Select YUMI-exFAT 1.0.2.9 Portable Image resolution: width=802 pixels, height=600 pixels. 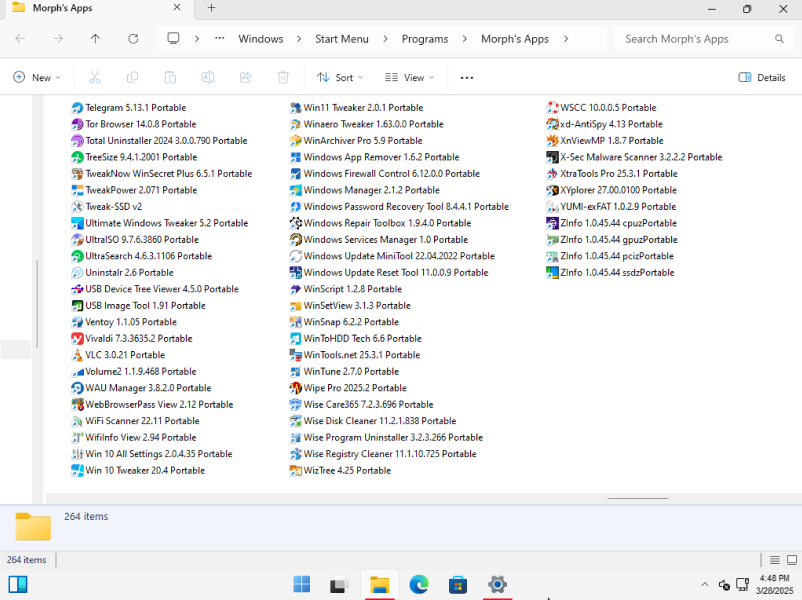[x=611, y=207]
